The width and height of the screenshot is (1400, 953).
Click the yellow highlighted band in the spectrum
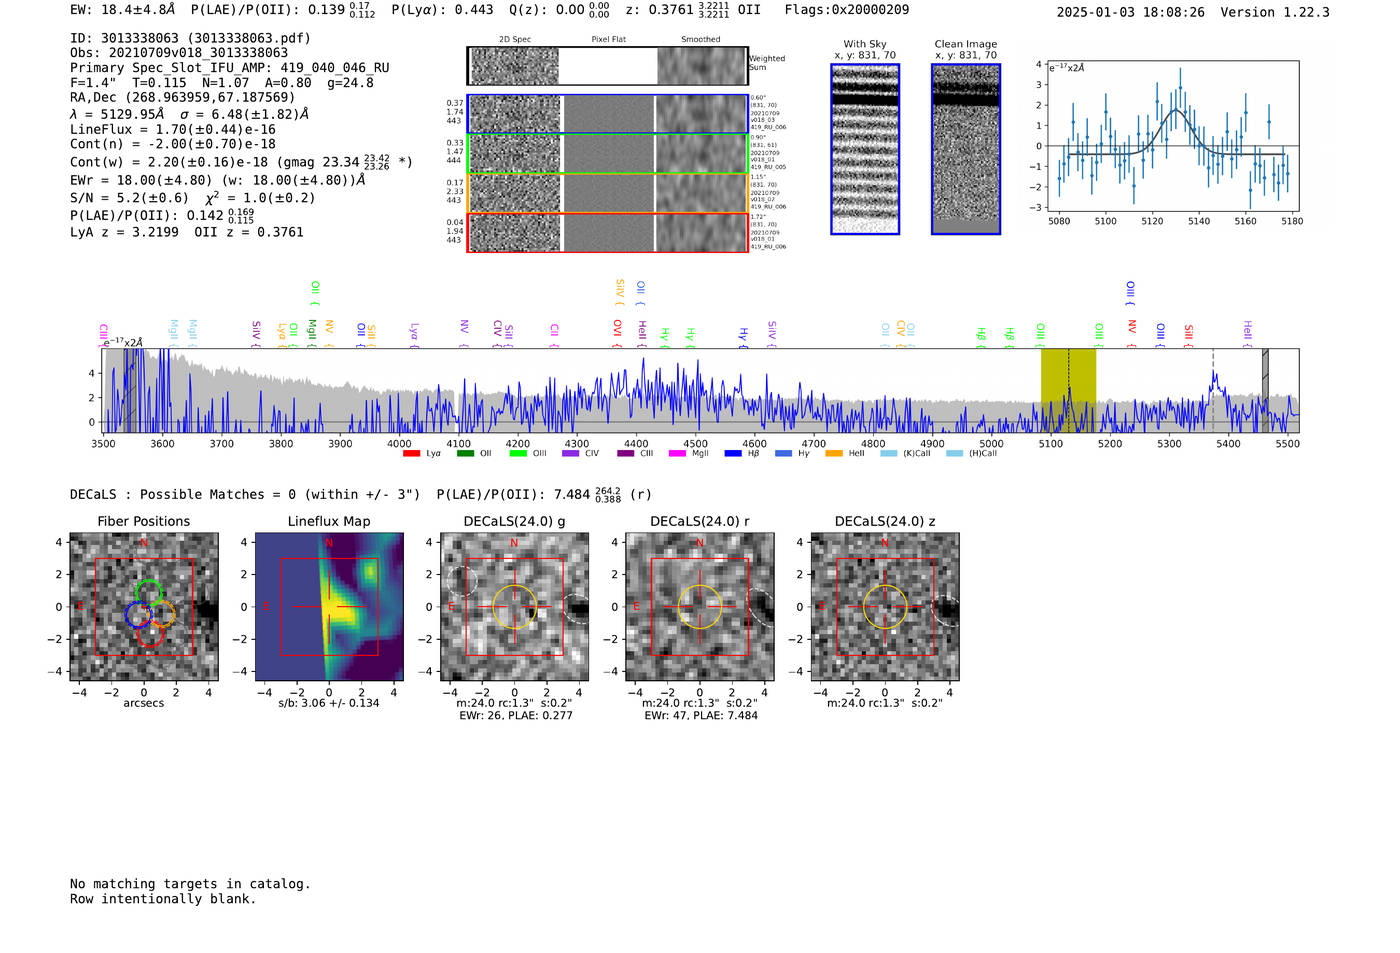(x=1068, y=390)
